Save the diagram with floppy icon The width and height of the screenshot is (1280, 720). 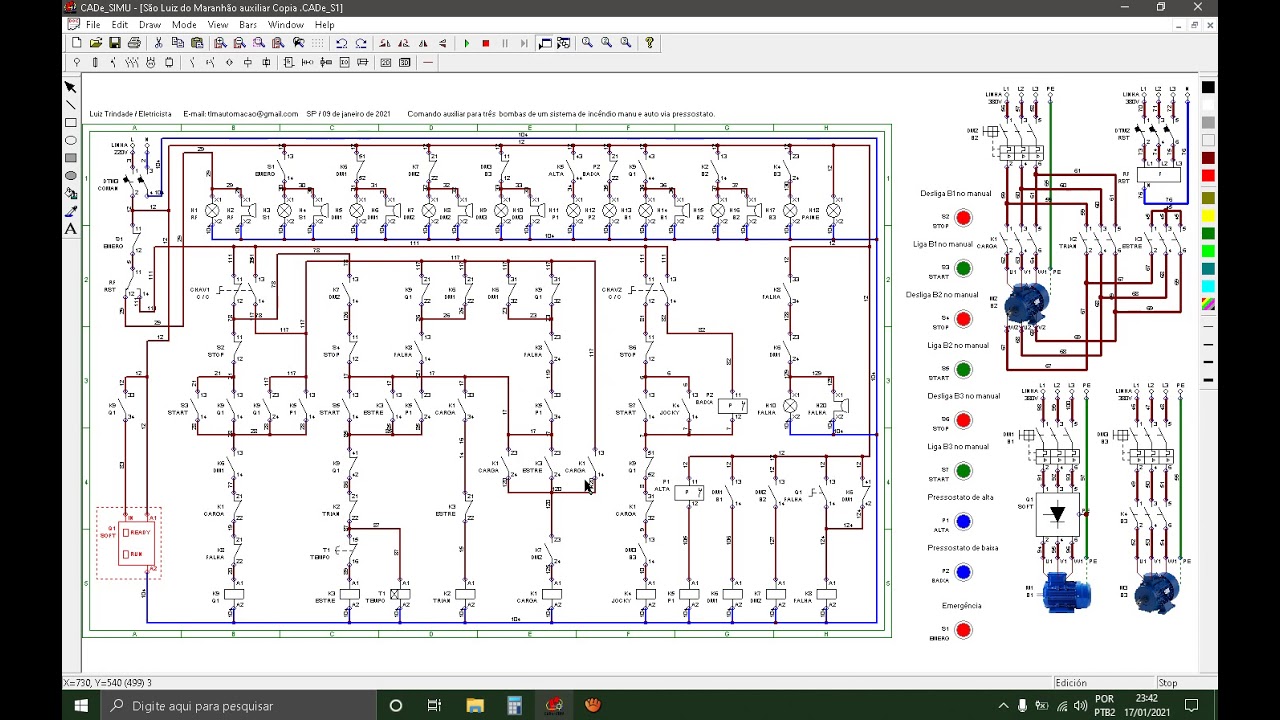[x=115, y=43]
